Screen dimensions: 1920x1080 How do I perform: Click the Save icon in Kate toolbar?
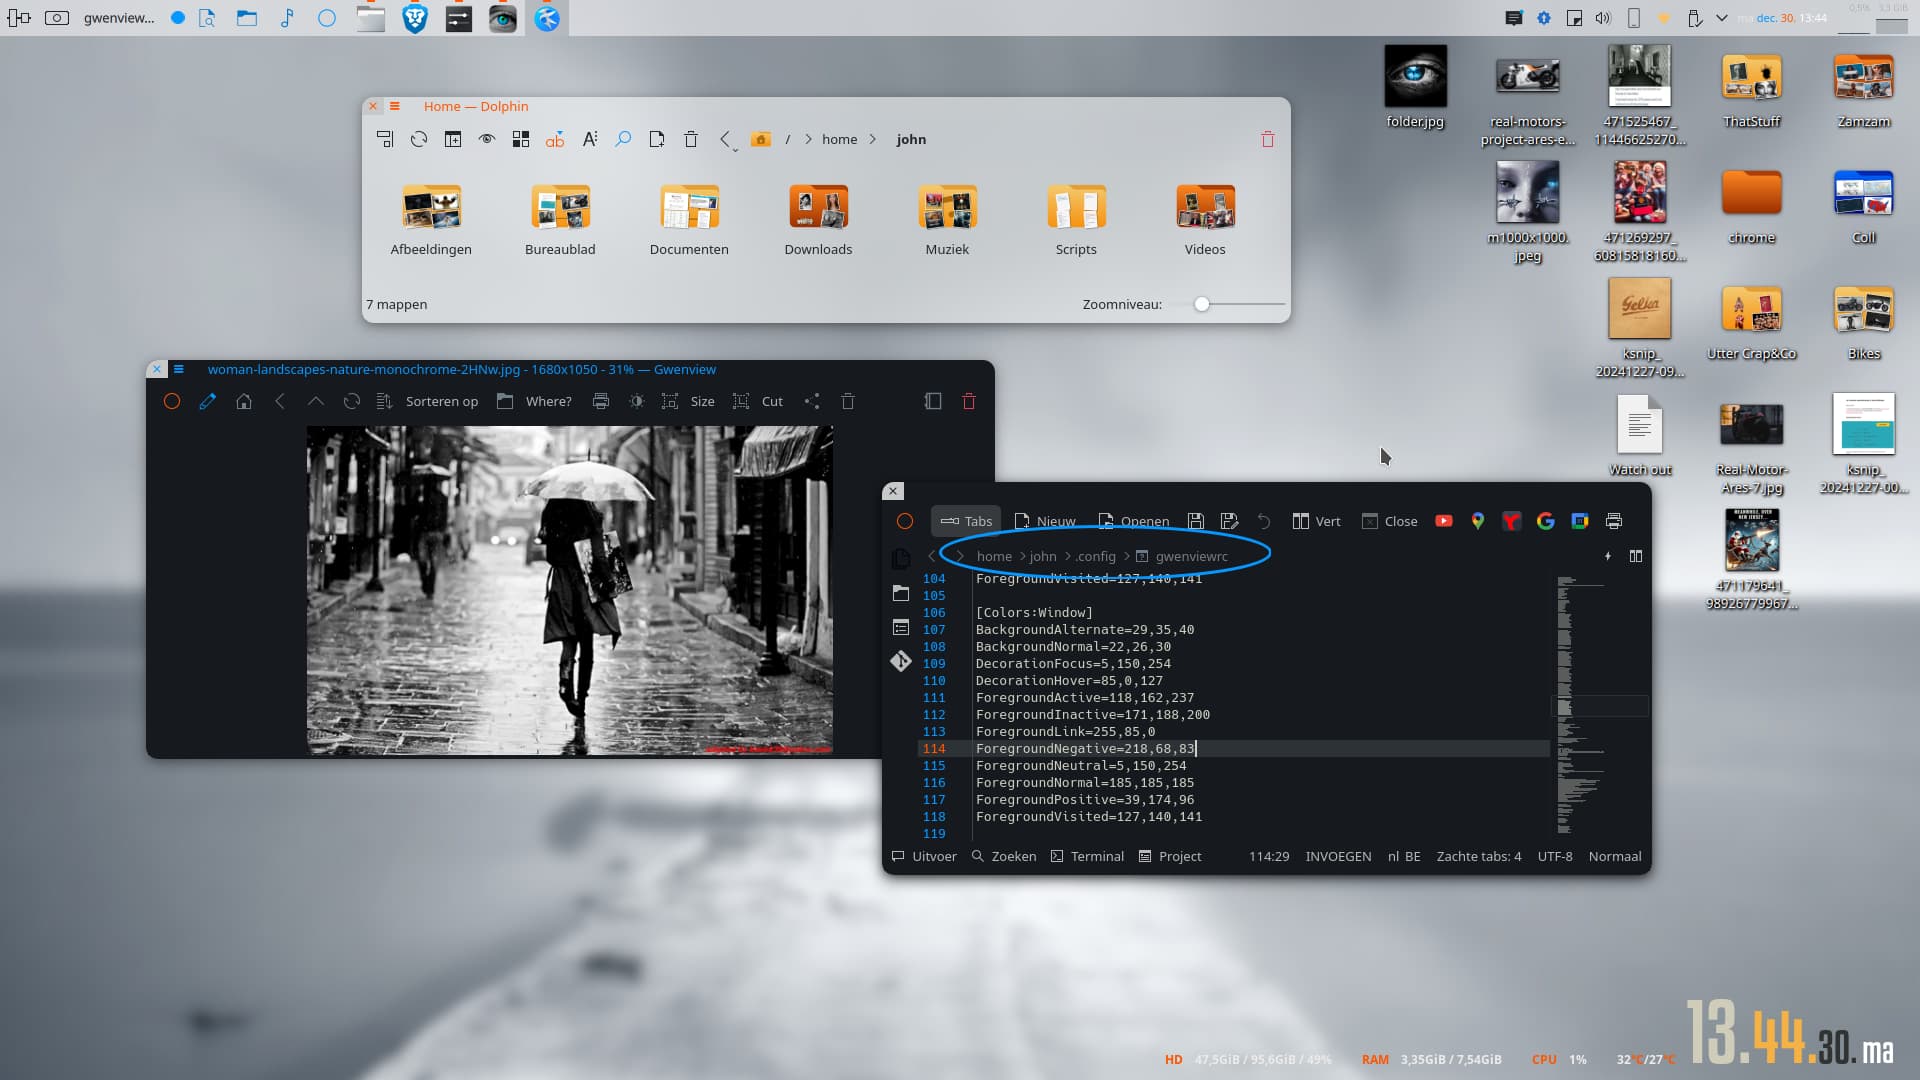click(x=1195, y=521)
